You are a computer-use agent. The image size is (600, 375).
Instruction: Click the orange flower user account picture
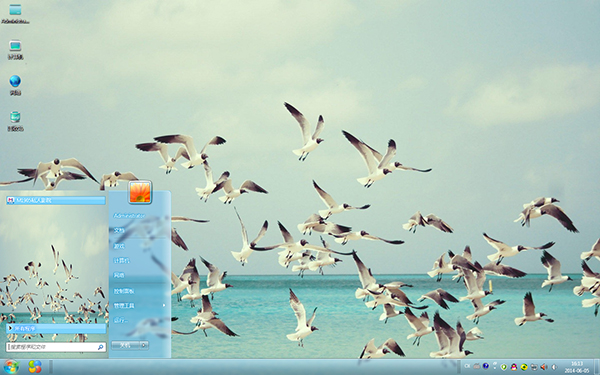pos(140,191)
